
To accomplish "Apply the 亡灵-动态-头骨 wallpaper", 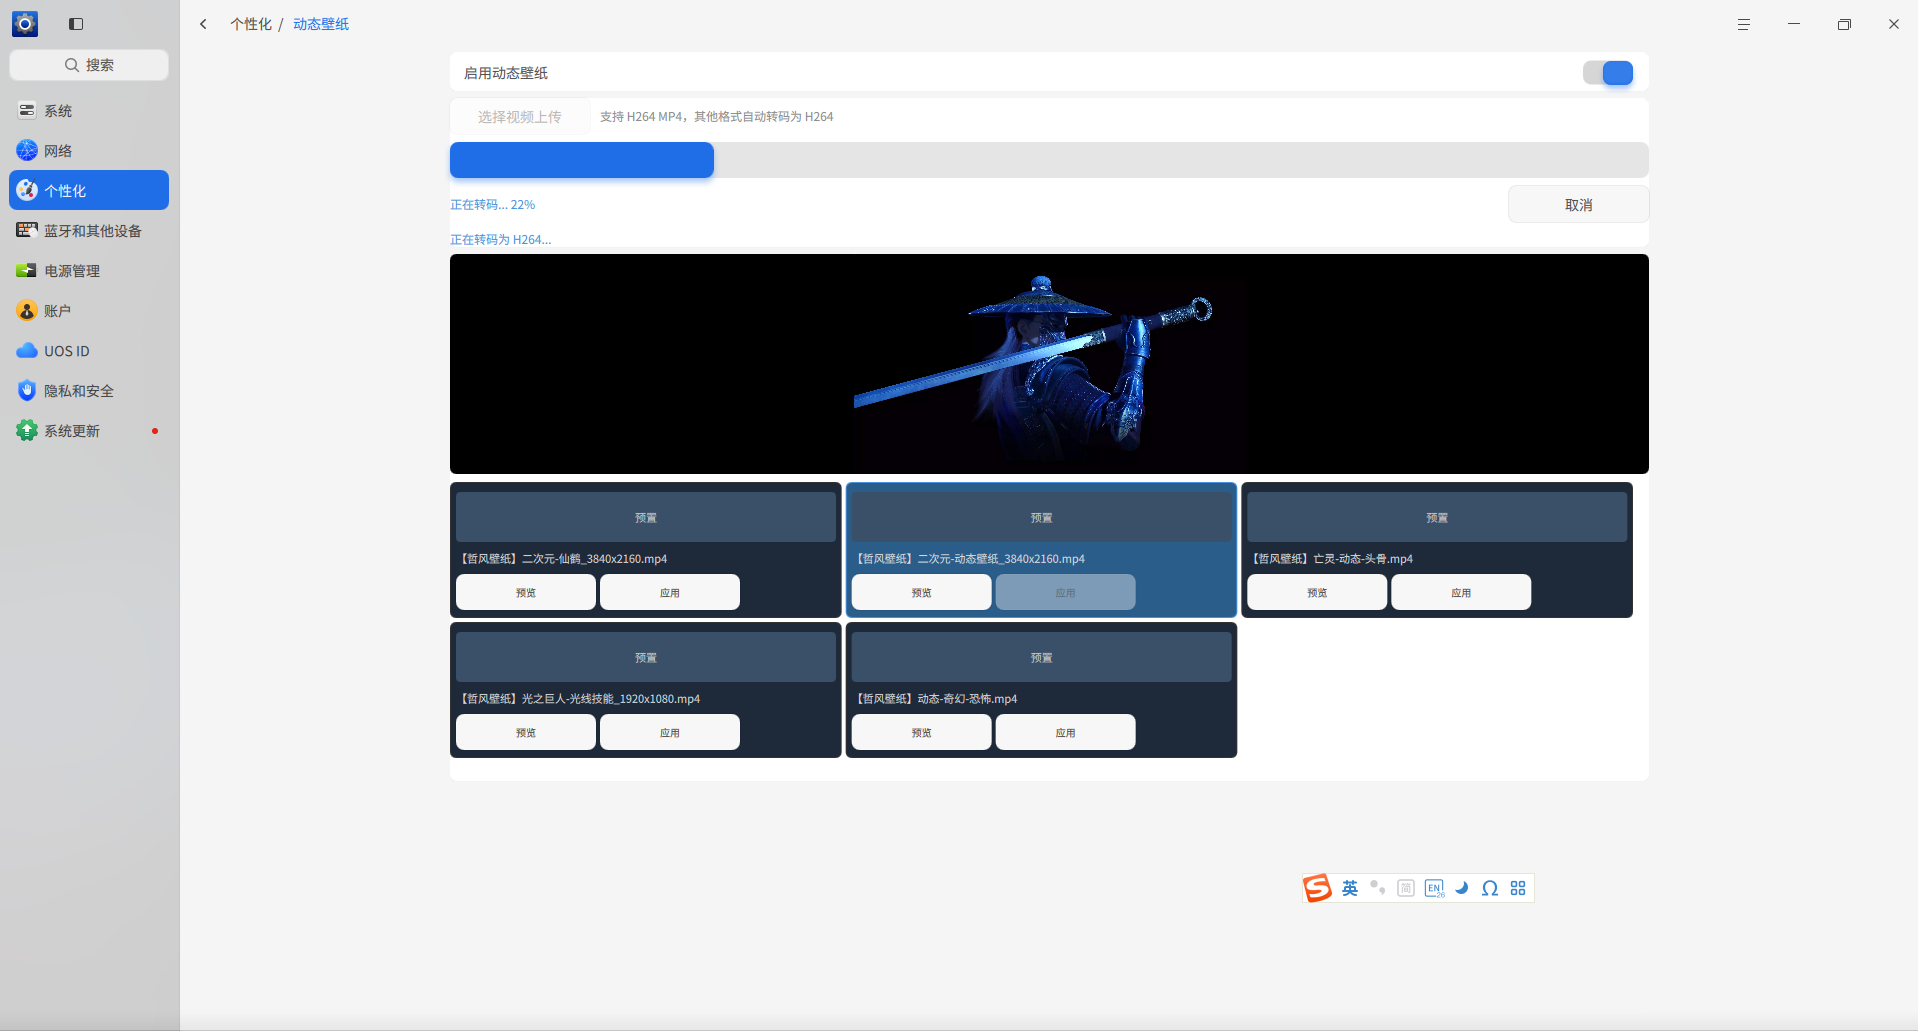I will 1461,592.
